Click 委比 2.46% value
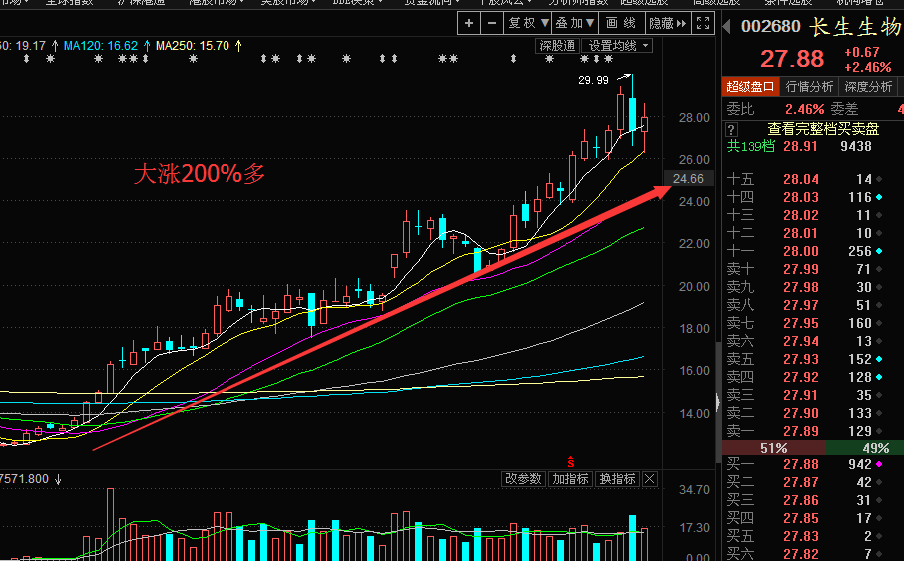904x561 pixels. pyautogui.click(x=804, y=109)
